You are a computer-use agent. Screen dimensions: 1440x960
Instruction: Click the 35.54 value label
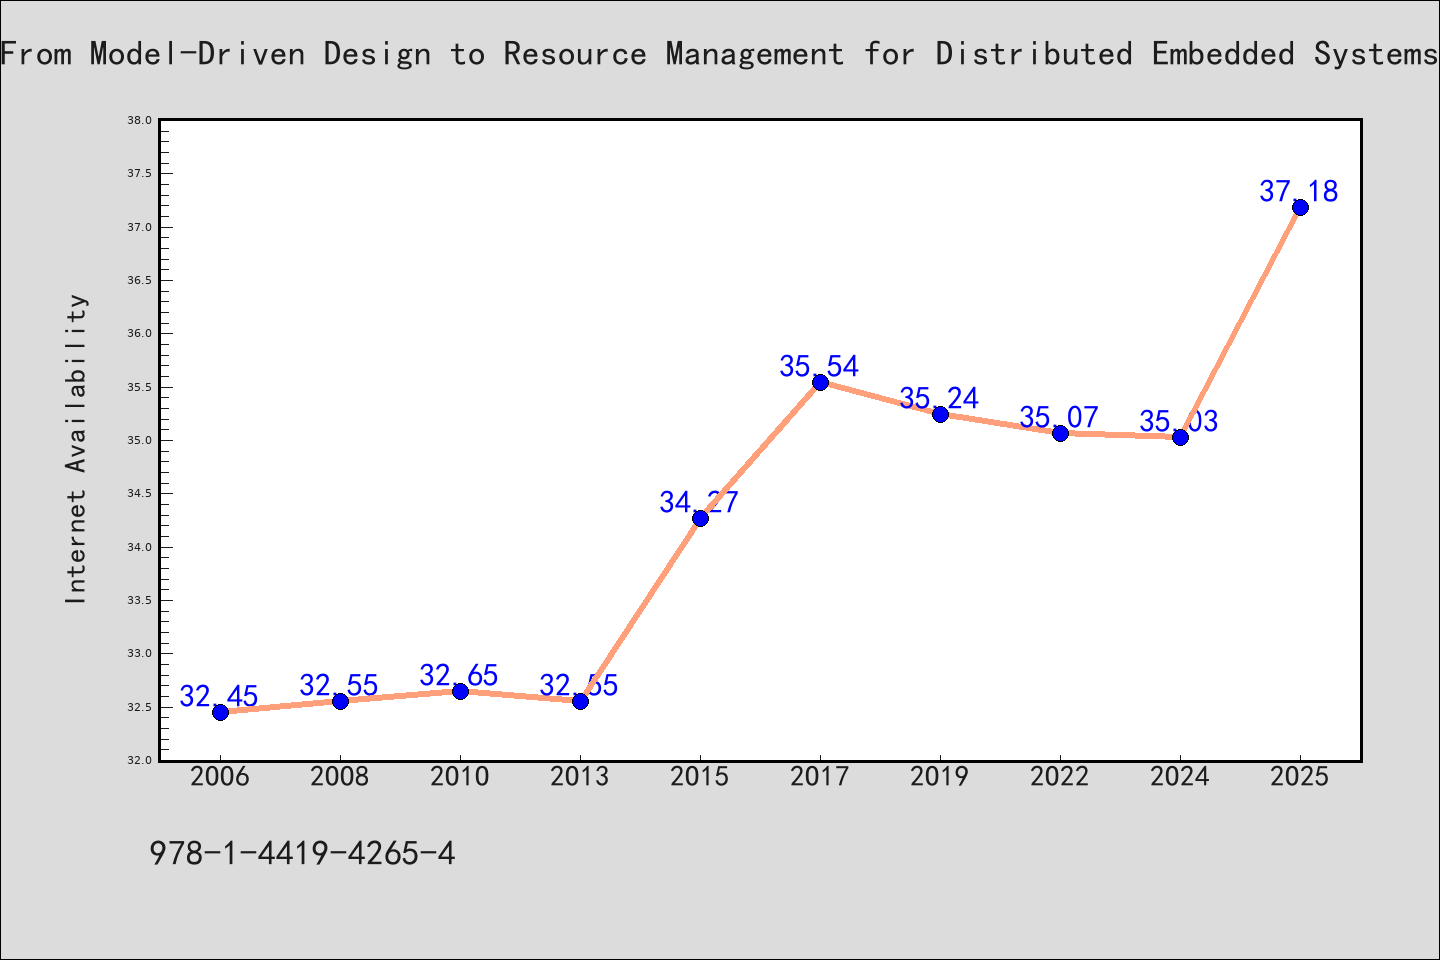[x=819, y=366]
